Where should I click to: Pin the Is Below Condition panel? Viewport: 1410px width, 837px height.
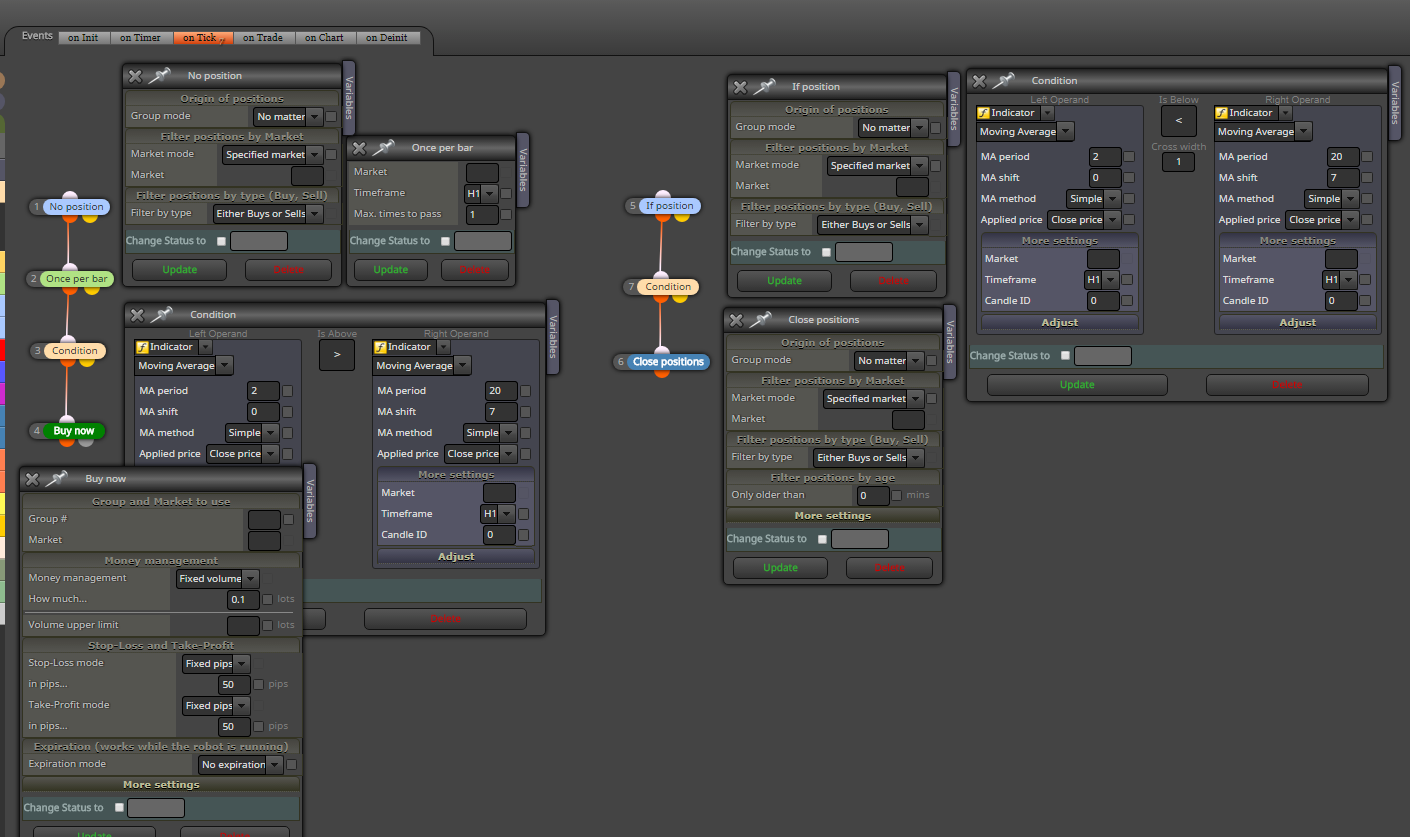tap(1005, 81)
